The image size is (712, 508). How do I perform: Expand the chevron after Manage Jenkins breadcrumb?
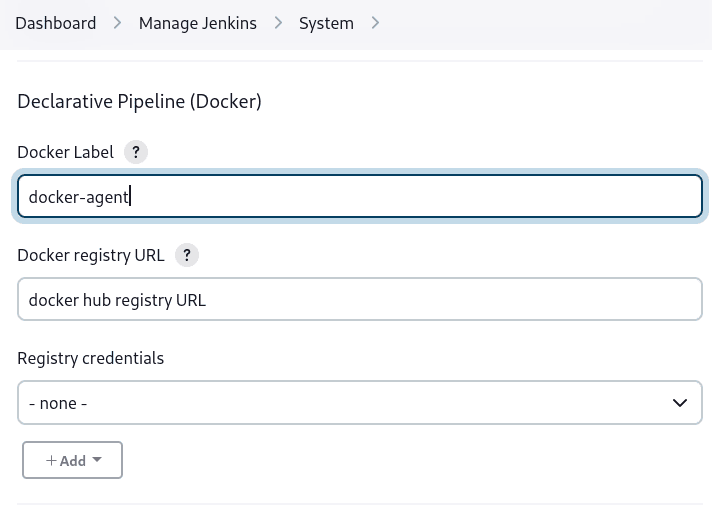278,23
